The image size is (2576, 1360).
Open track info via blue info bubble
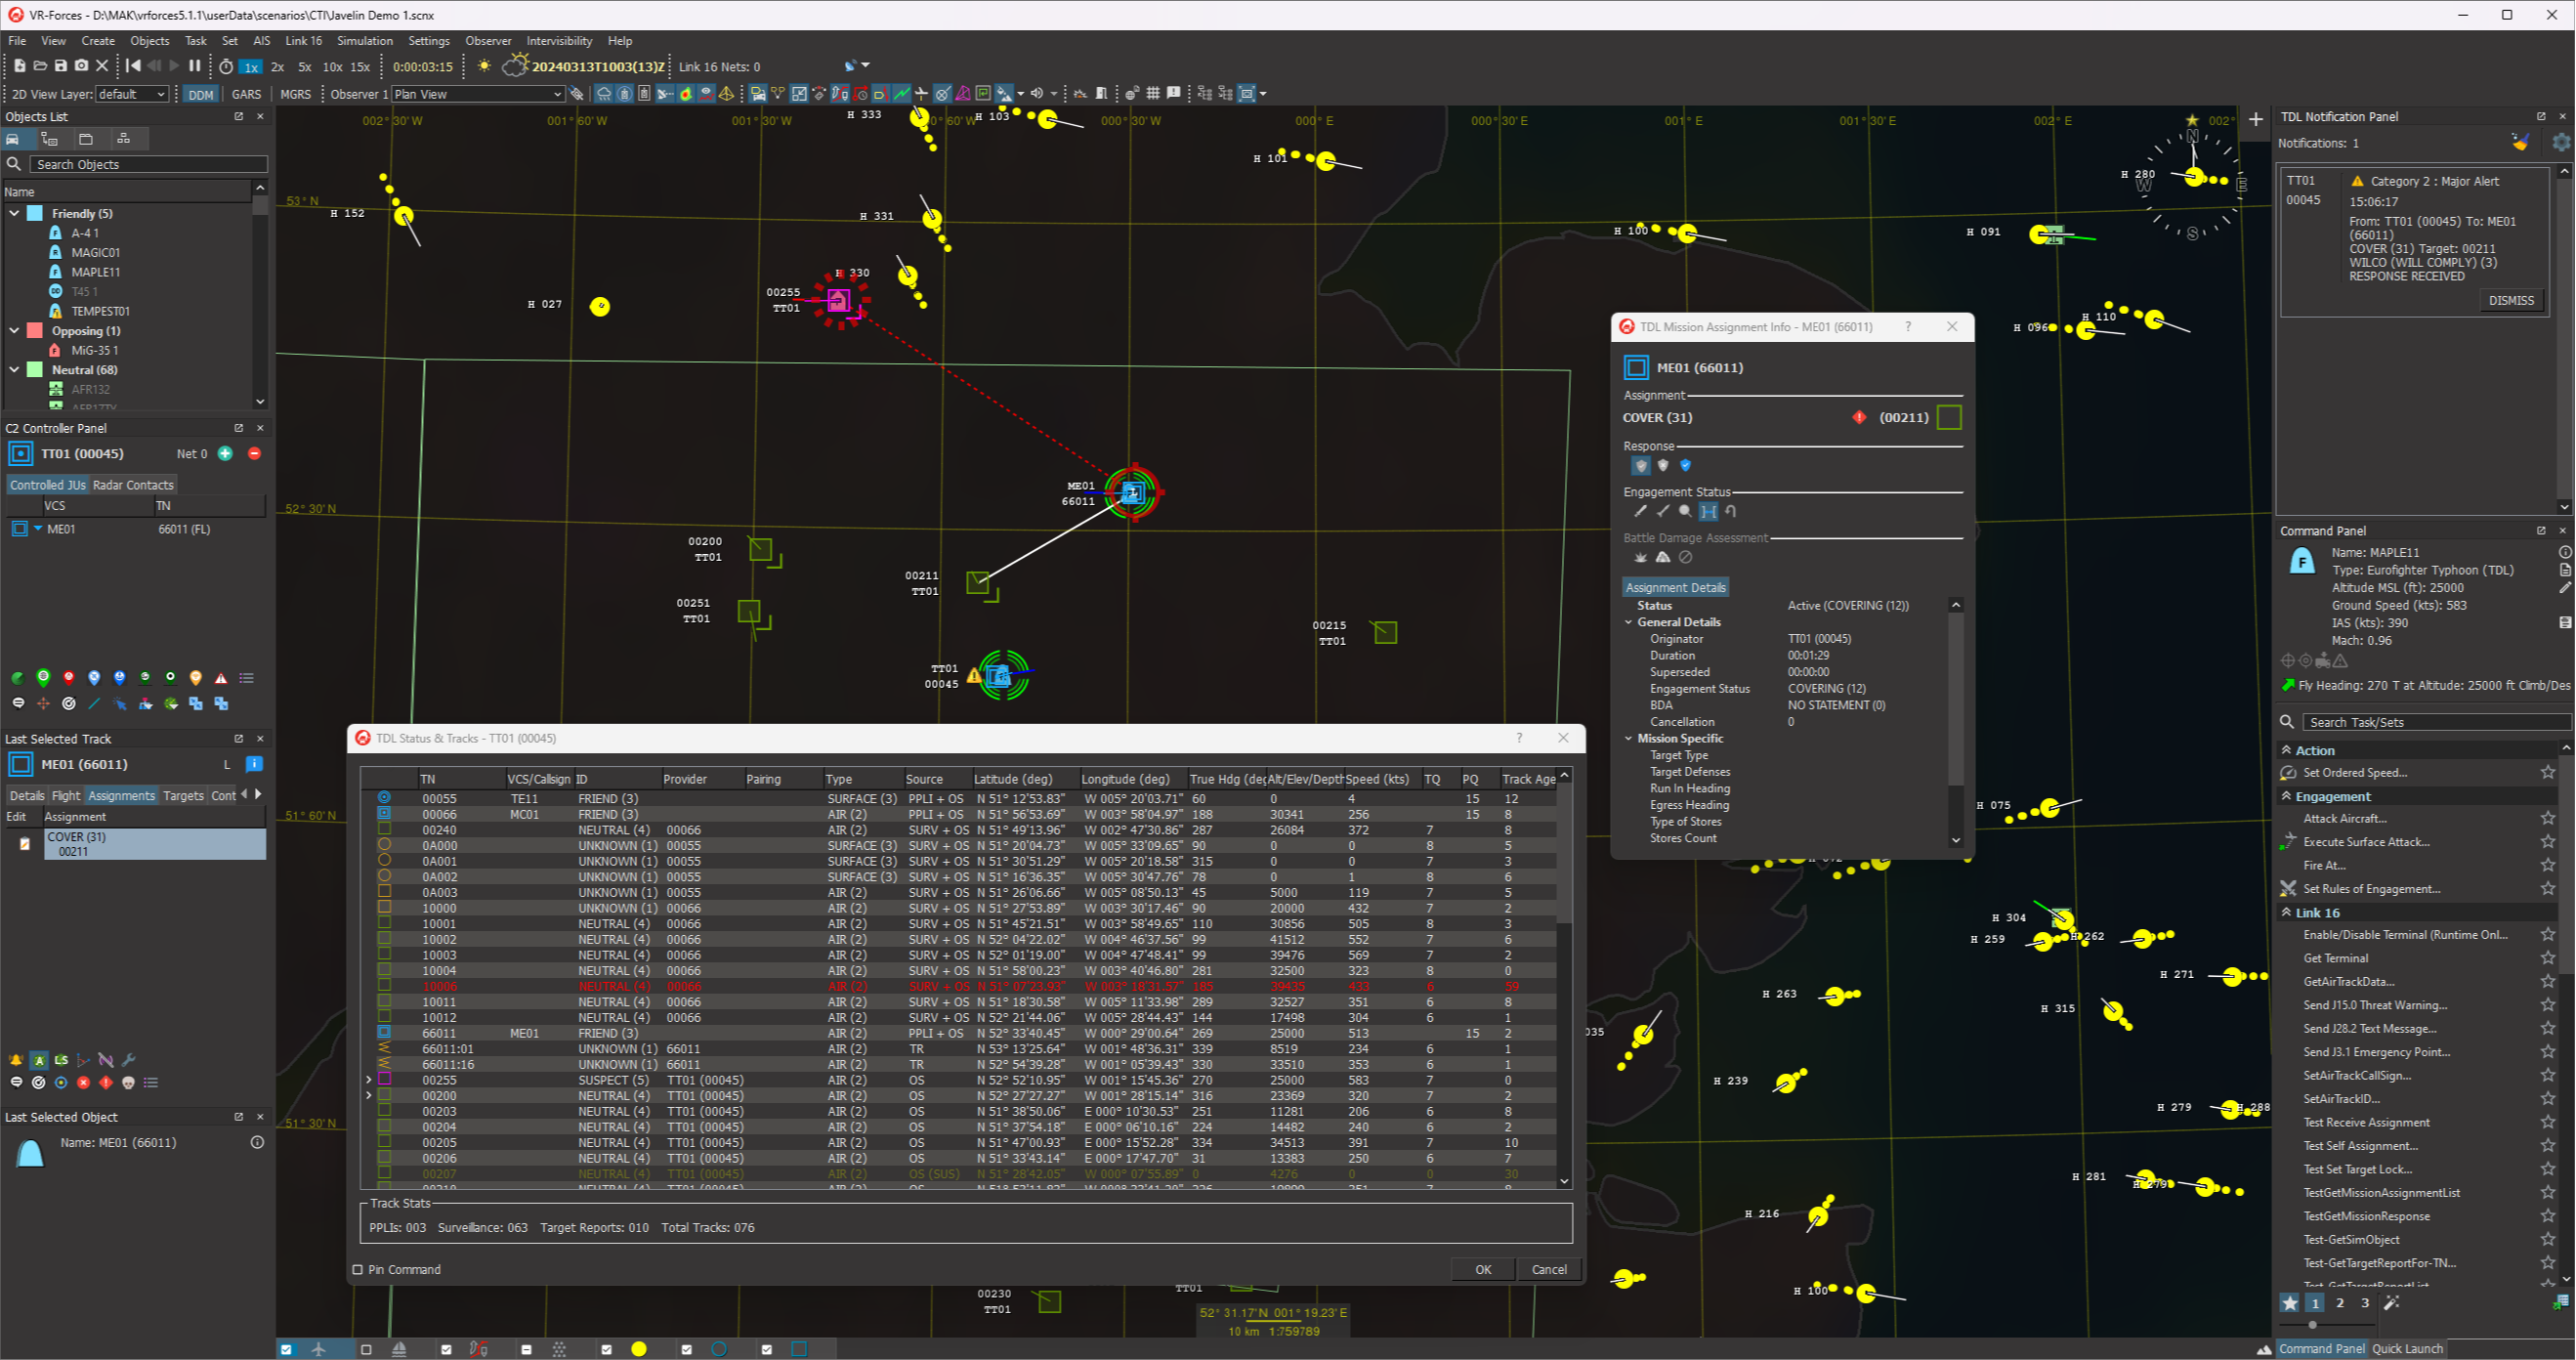(254, 764)
